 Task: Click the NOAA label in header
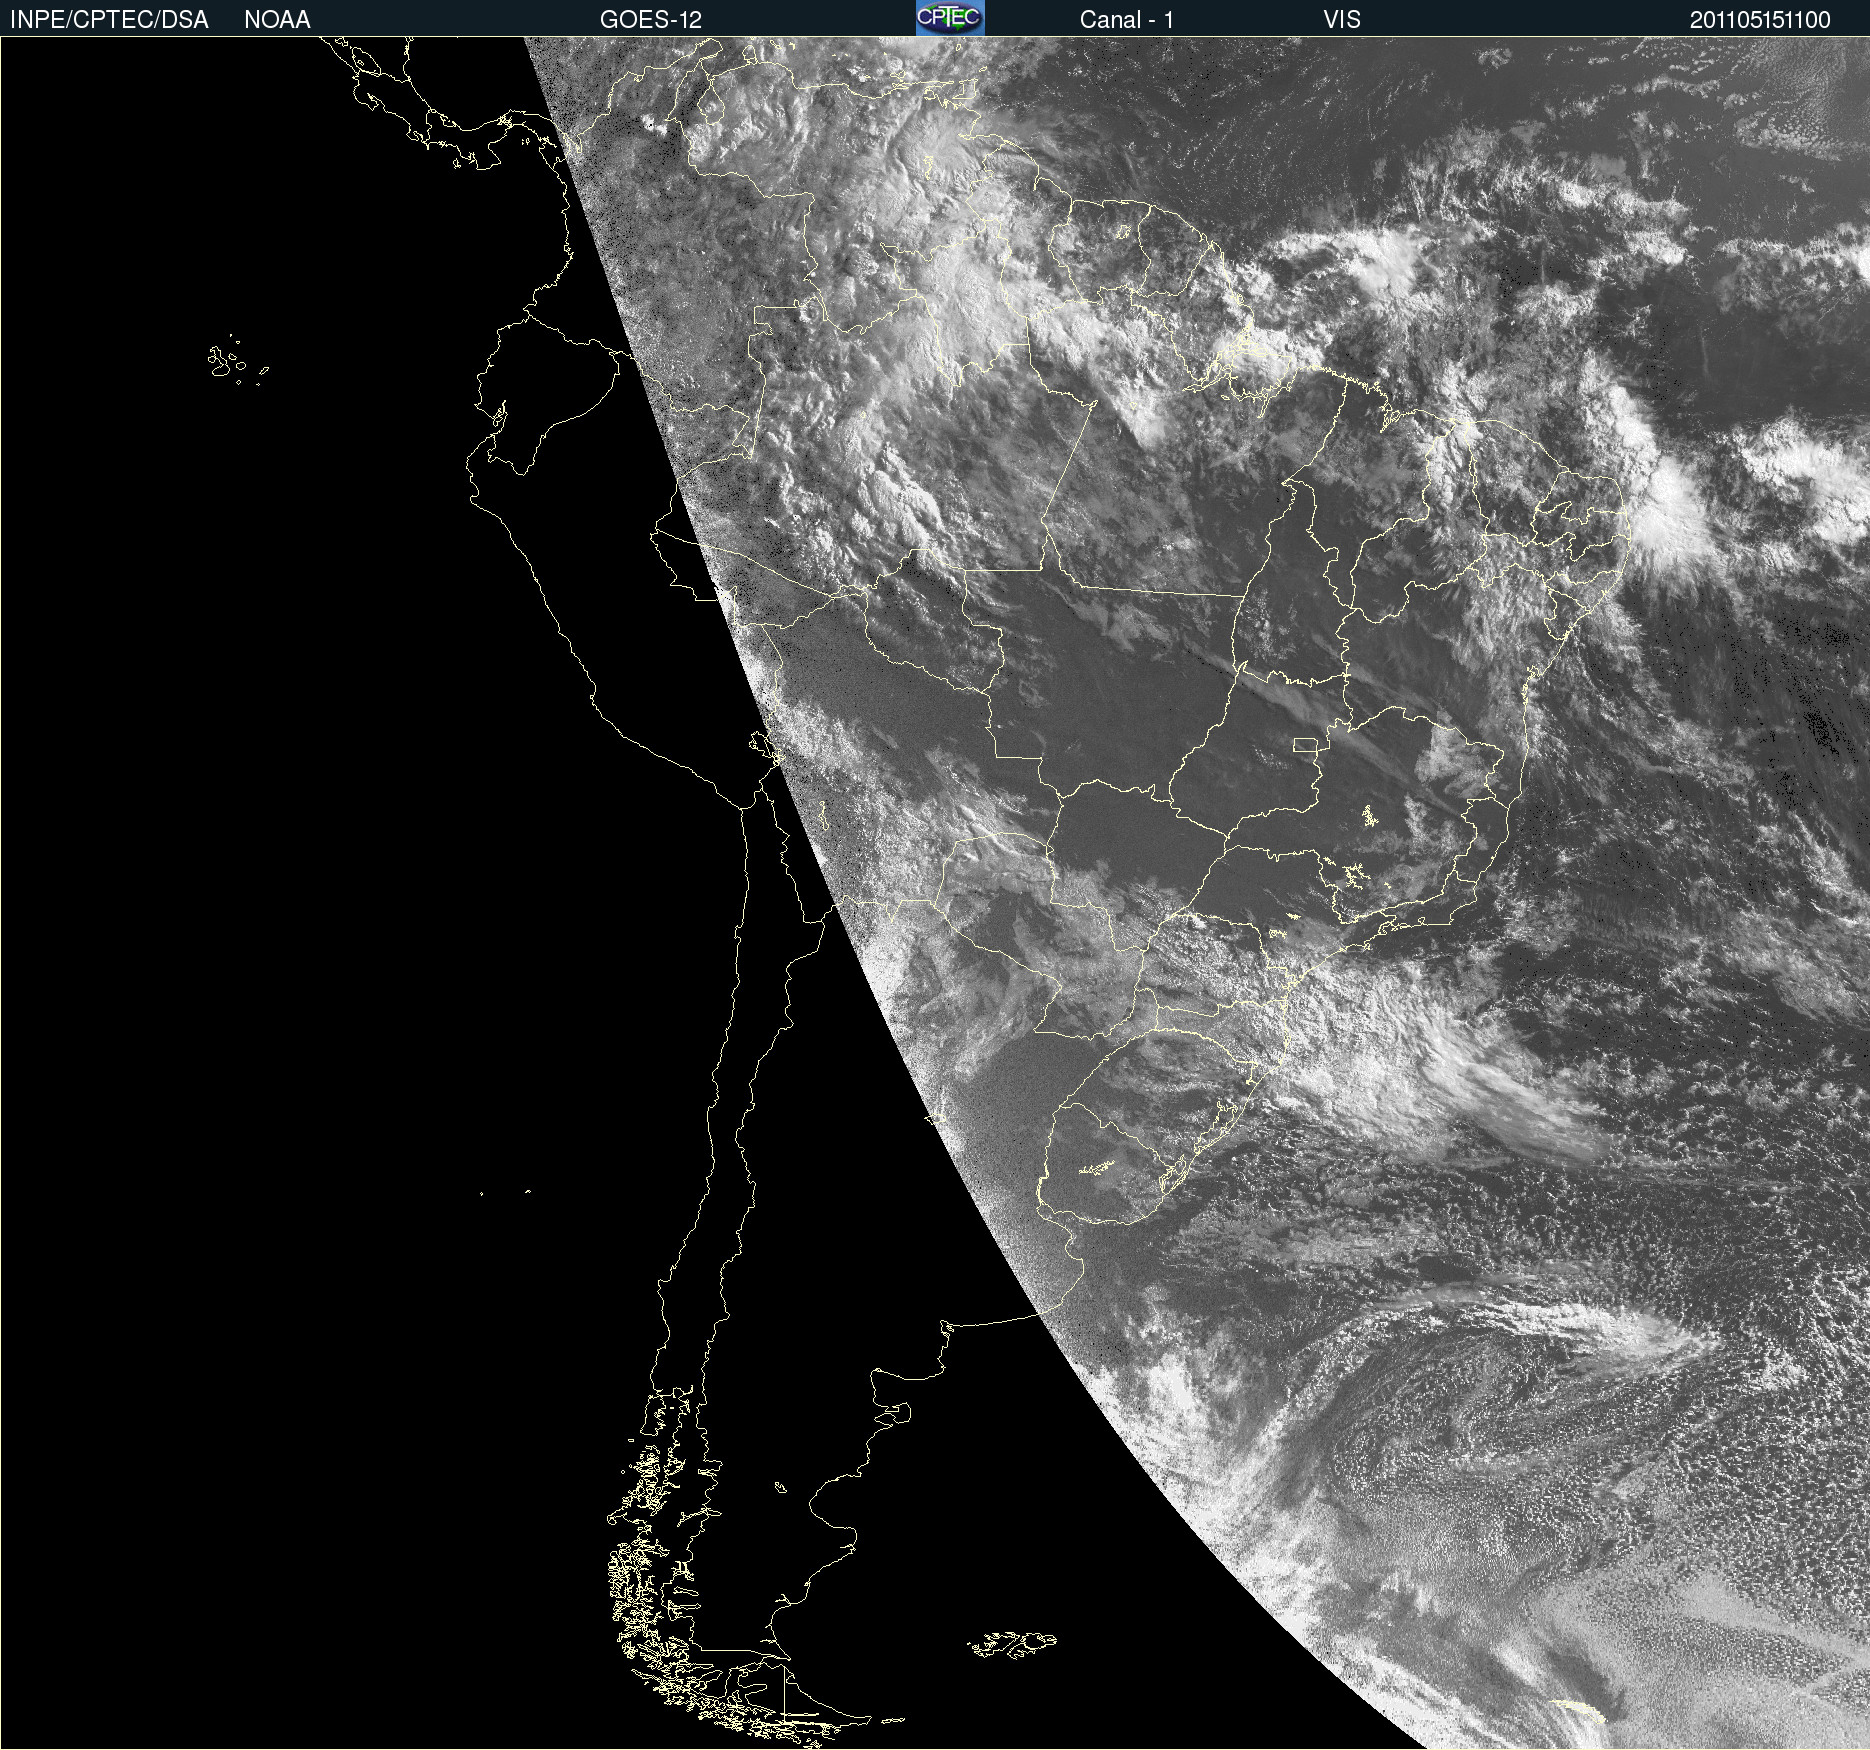coord(277,20)
